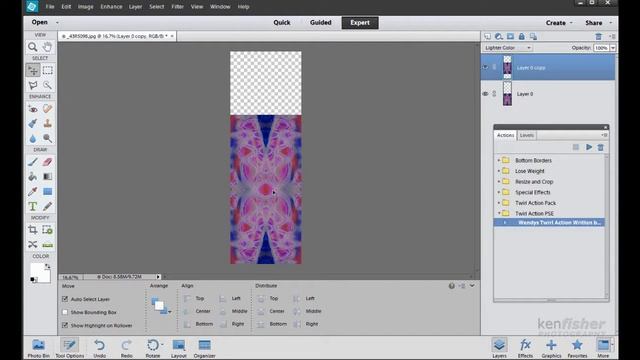Viewport: 640px width, 360px height.
Task: Hide the Layer 0 layer
Action: [485, 94]
